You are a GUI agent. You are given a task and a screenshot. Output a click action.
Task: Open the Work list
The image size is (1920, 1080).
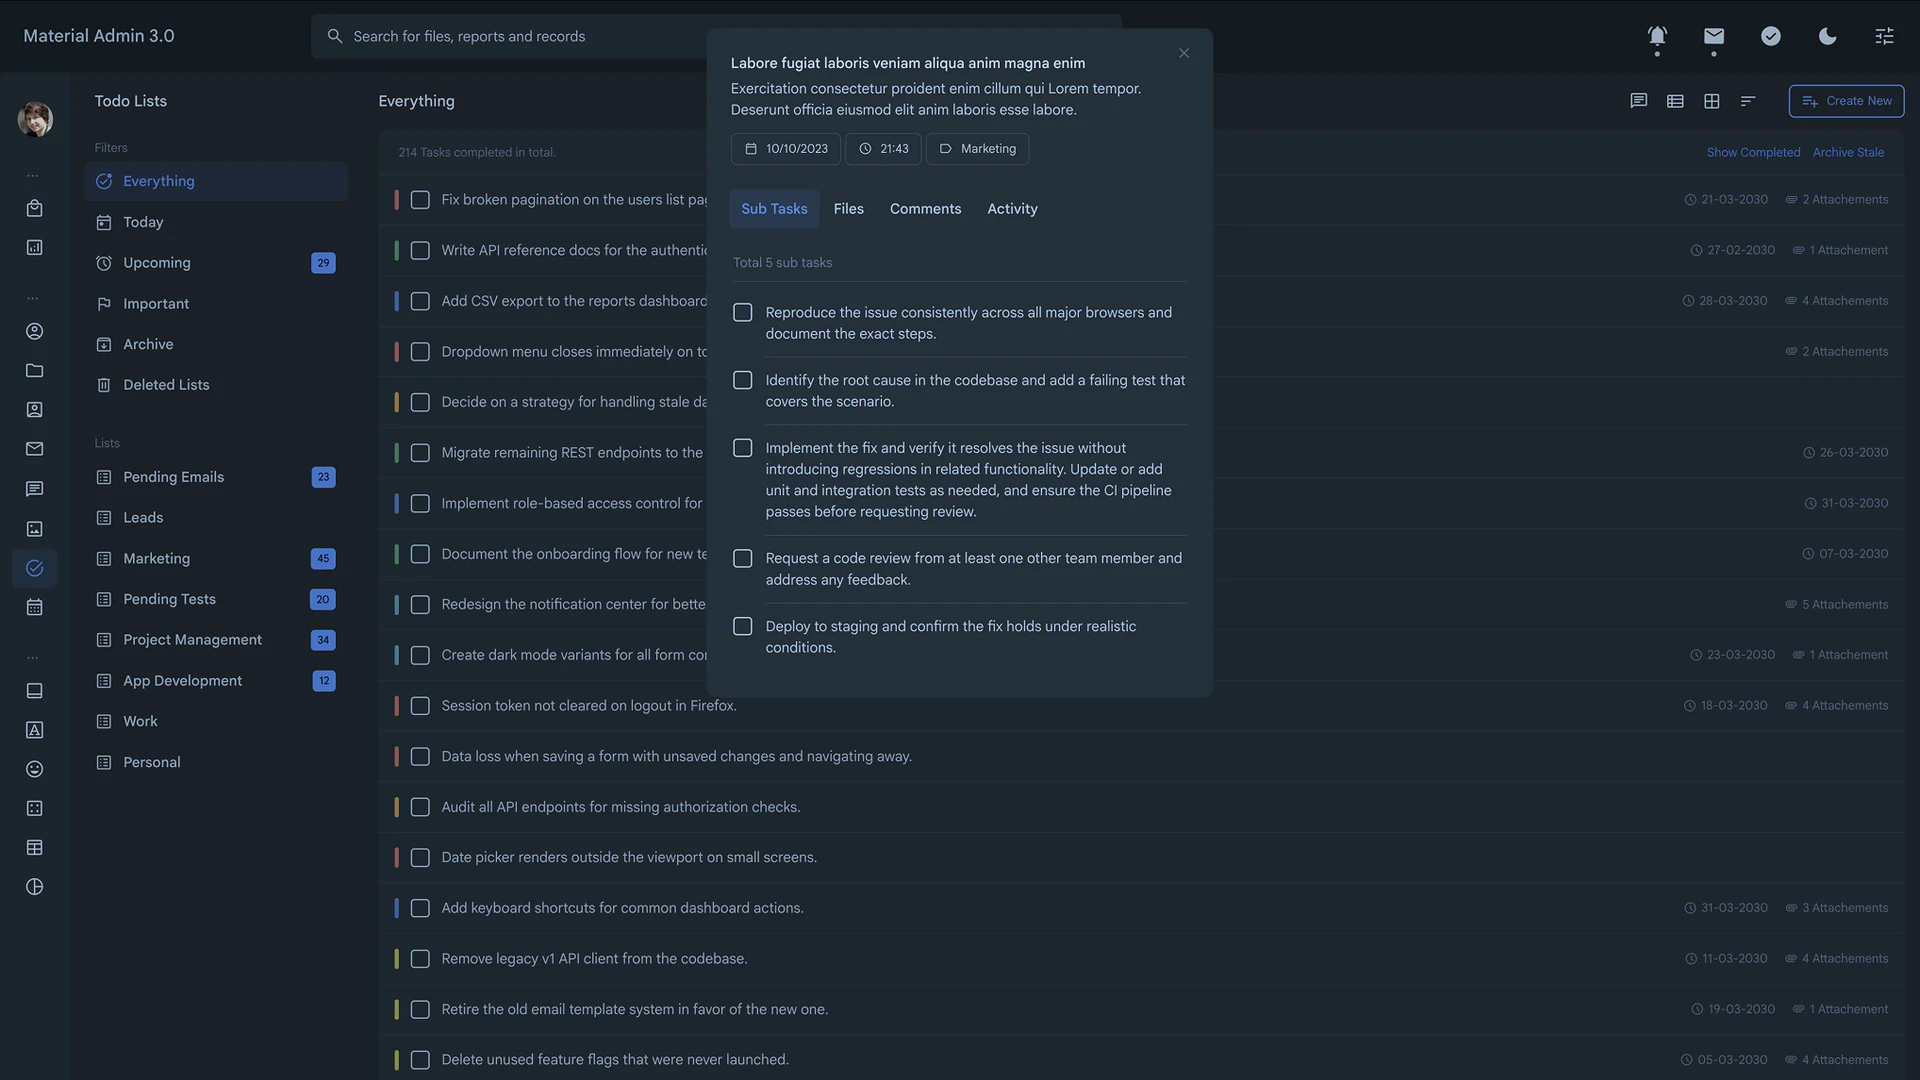tap(216, 721)
